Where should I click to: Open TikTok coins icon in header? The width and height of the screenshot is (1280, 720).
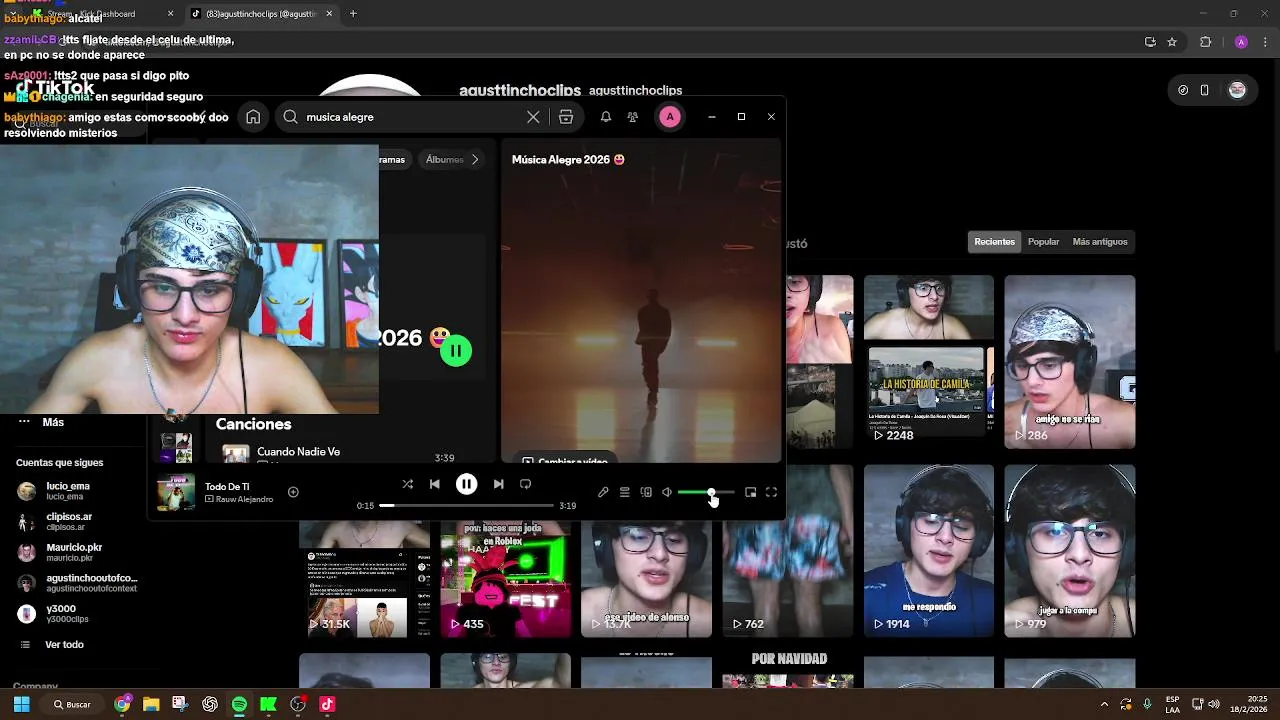(x=1183, y=90)
